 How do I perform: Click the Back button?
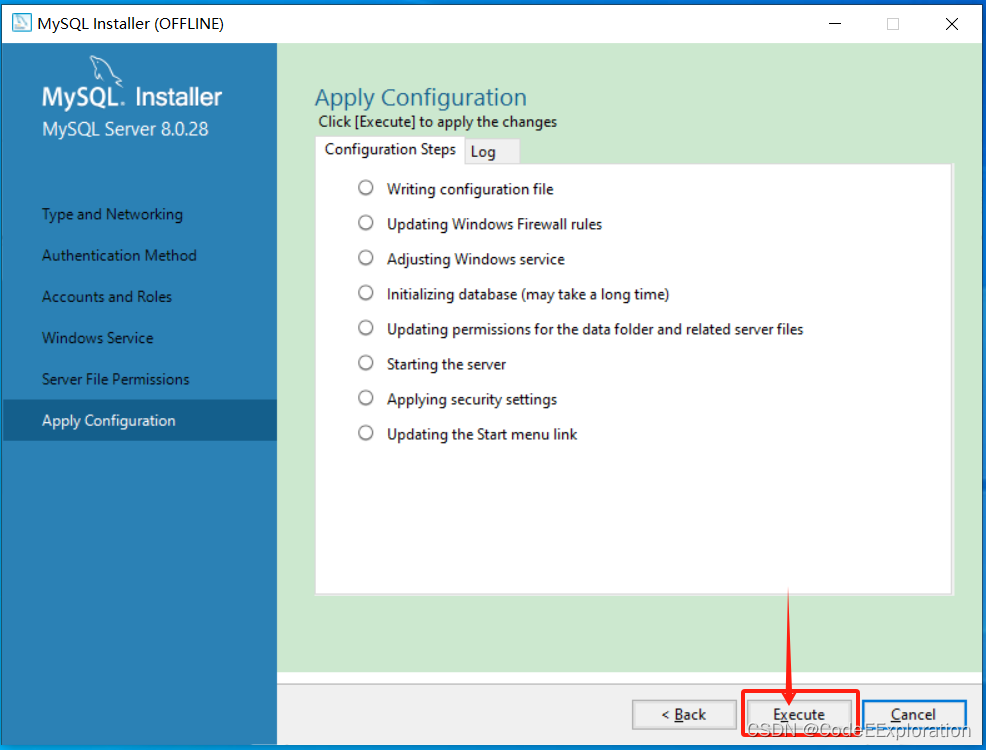[x=684, y=715]
